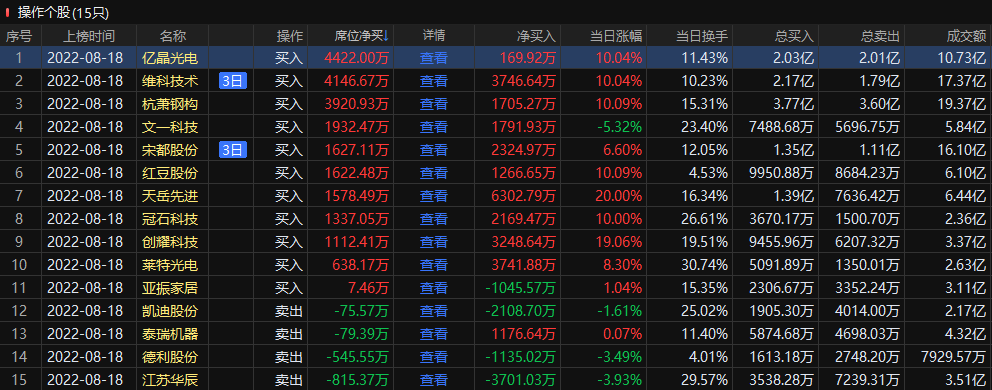The image size is (992, 390).
Task: Select stock name 江苏华辰
Action: coord(170,380)
